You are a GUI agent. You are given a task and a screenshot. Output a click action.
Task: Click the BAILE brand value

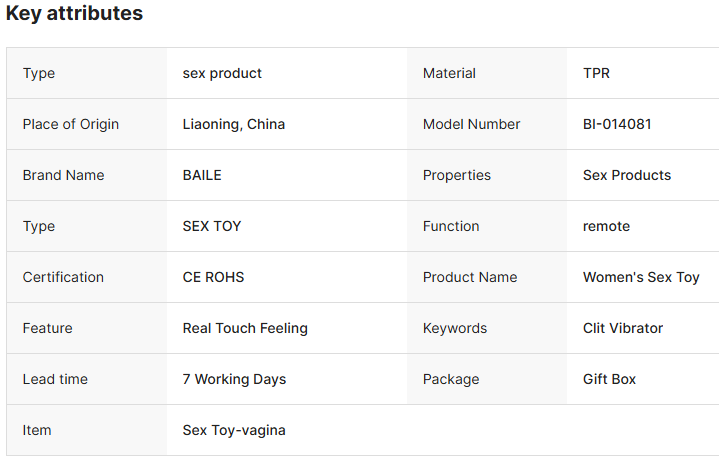(x=202, y=175)
